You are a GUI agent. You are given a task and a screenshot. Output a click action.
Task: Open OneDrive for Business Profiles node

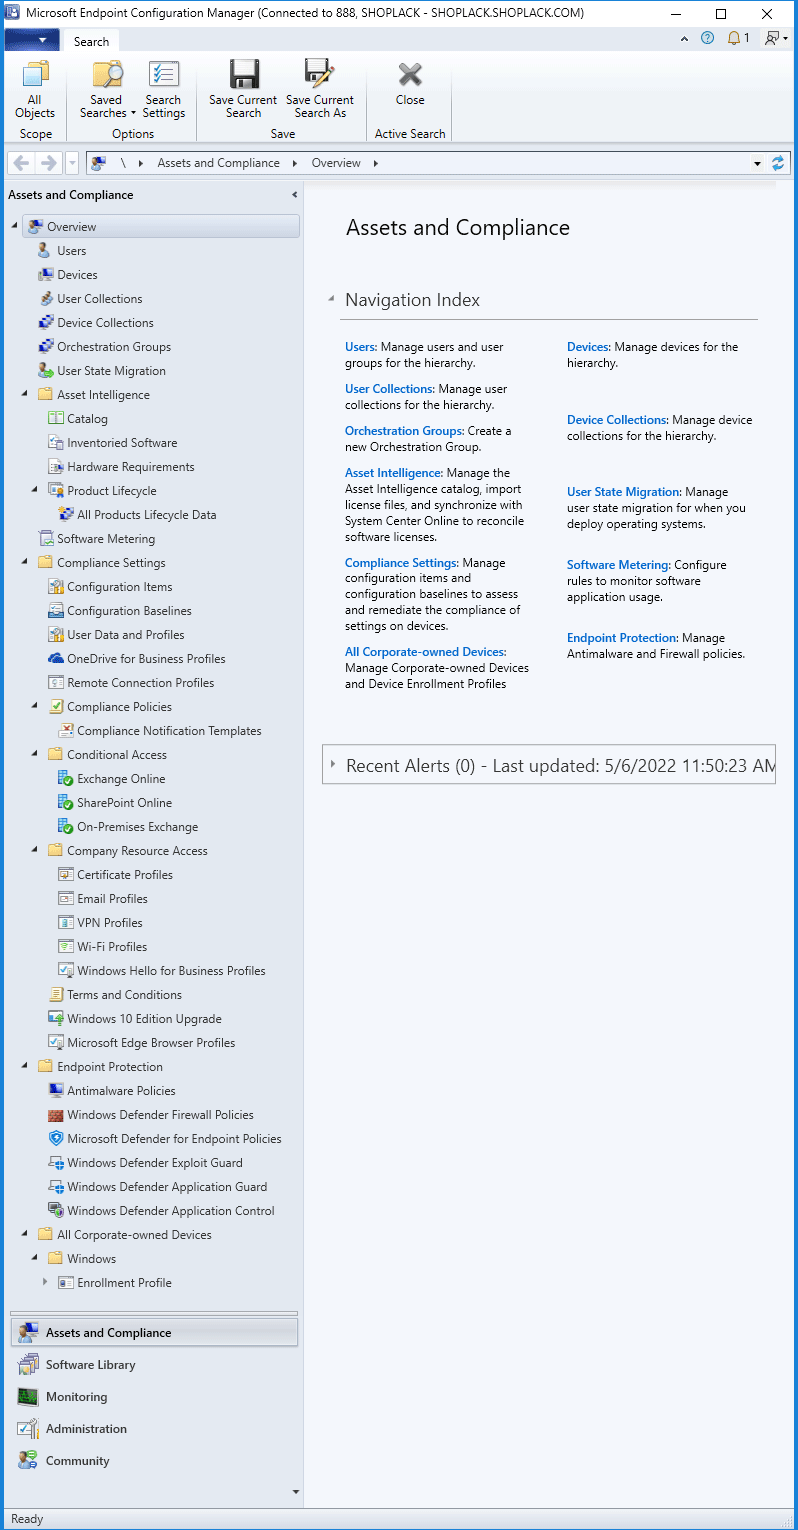(146, 659)
